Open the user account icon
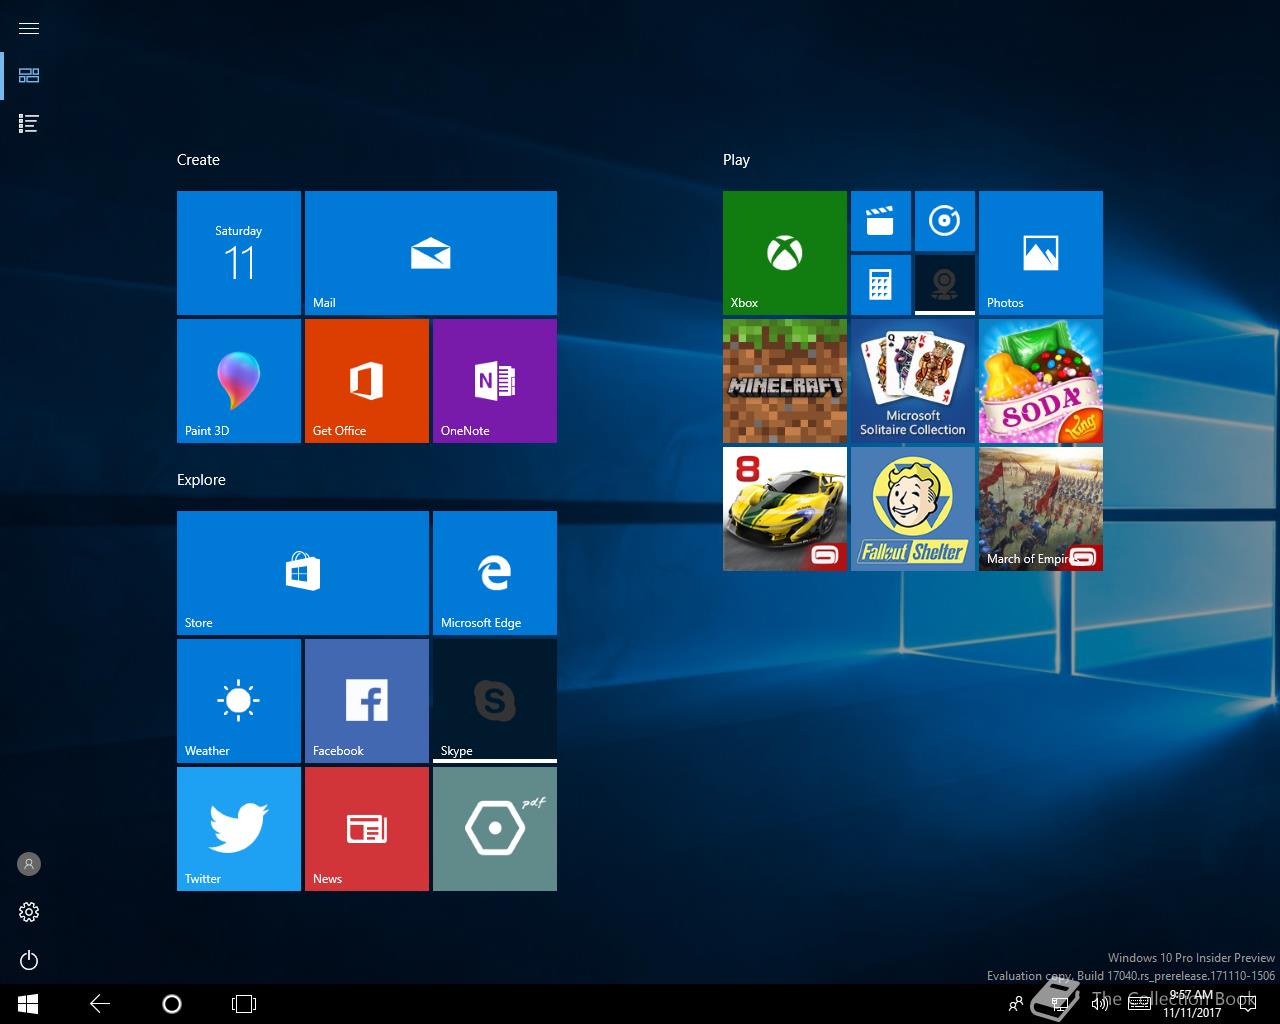The height and width of the screenshot is (1024, 1280). click(29, 864)
